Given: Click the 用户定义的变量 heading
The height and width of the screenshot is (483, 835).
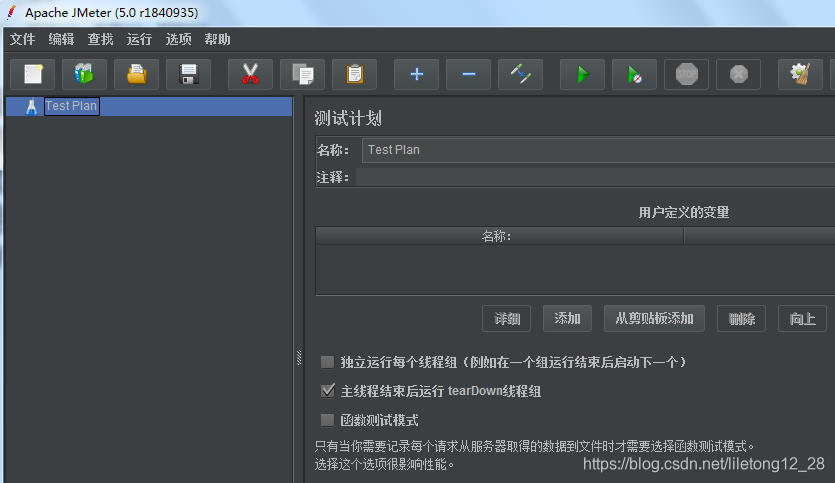Looking at the screenshot, I should 684,212.
